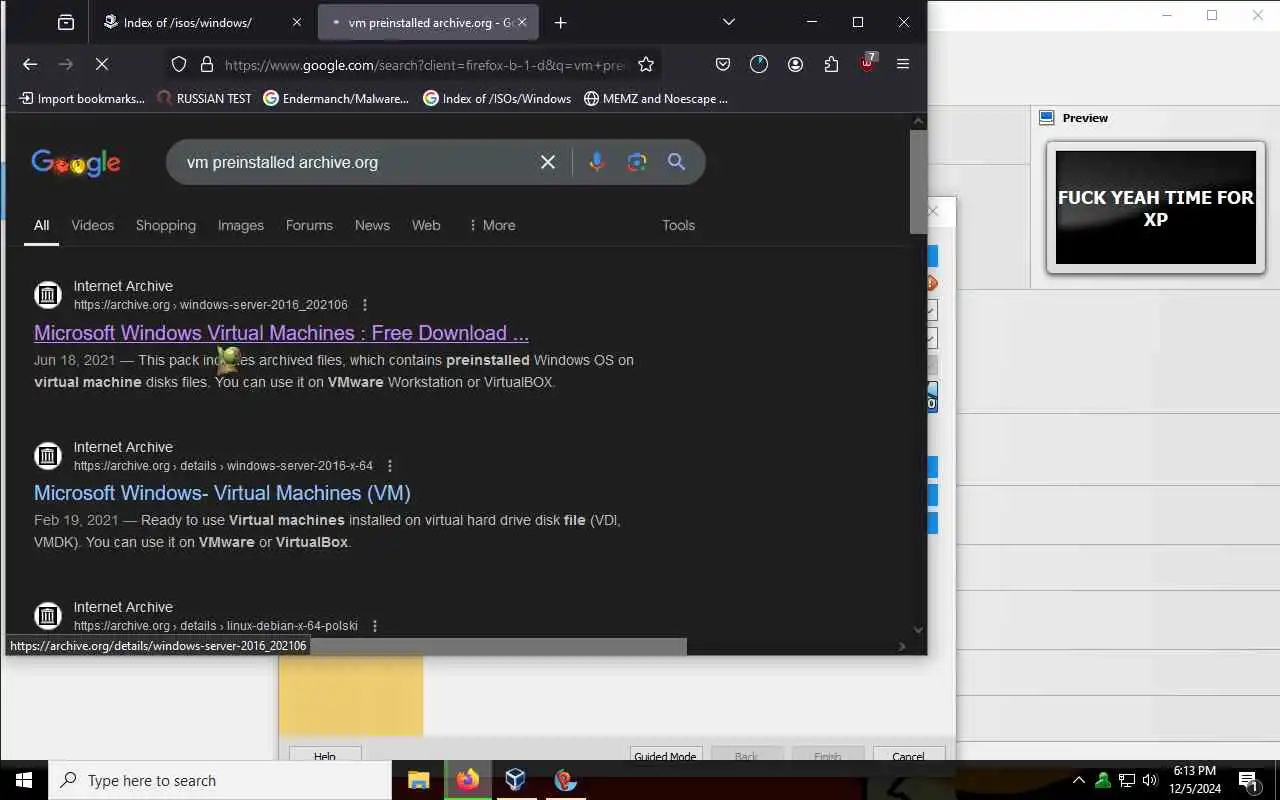Viewport: 1280px width, 800px height.
Task: Open 'Microsoft Windows- Virtual Machines (VM)' result
Action: pos(222,493)
